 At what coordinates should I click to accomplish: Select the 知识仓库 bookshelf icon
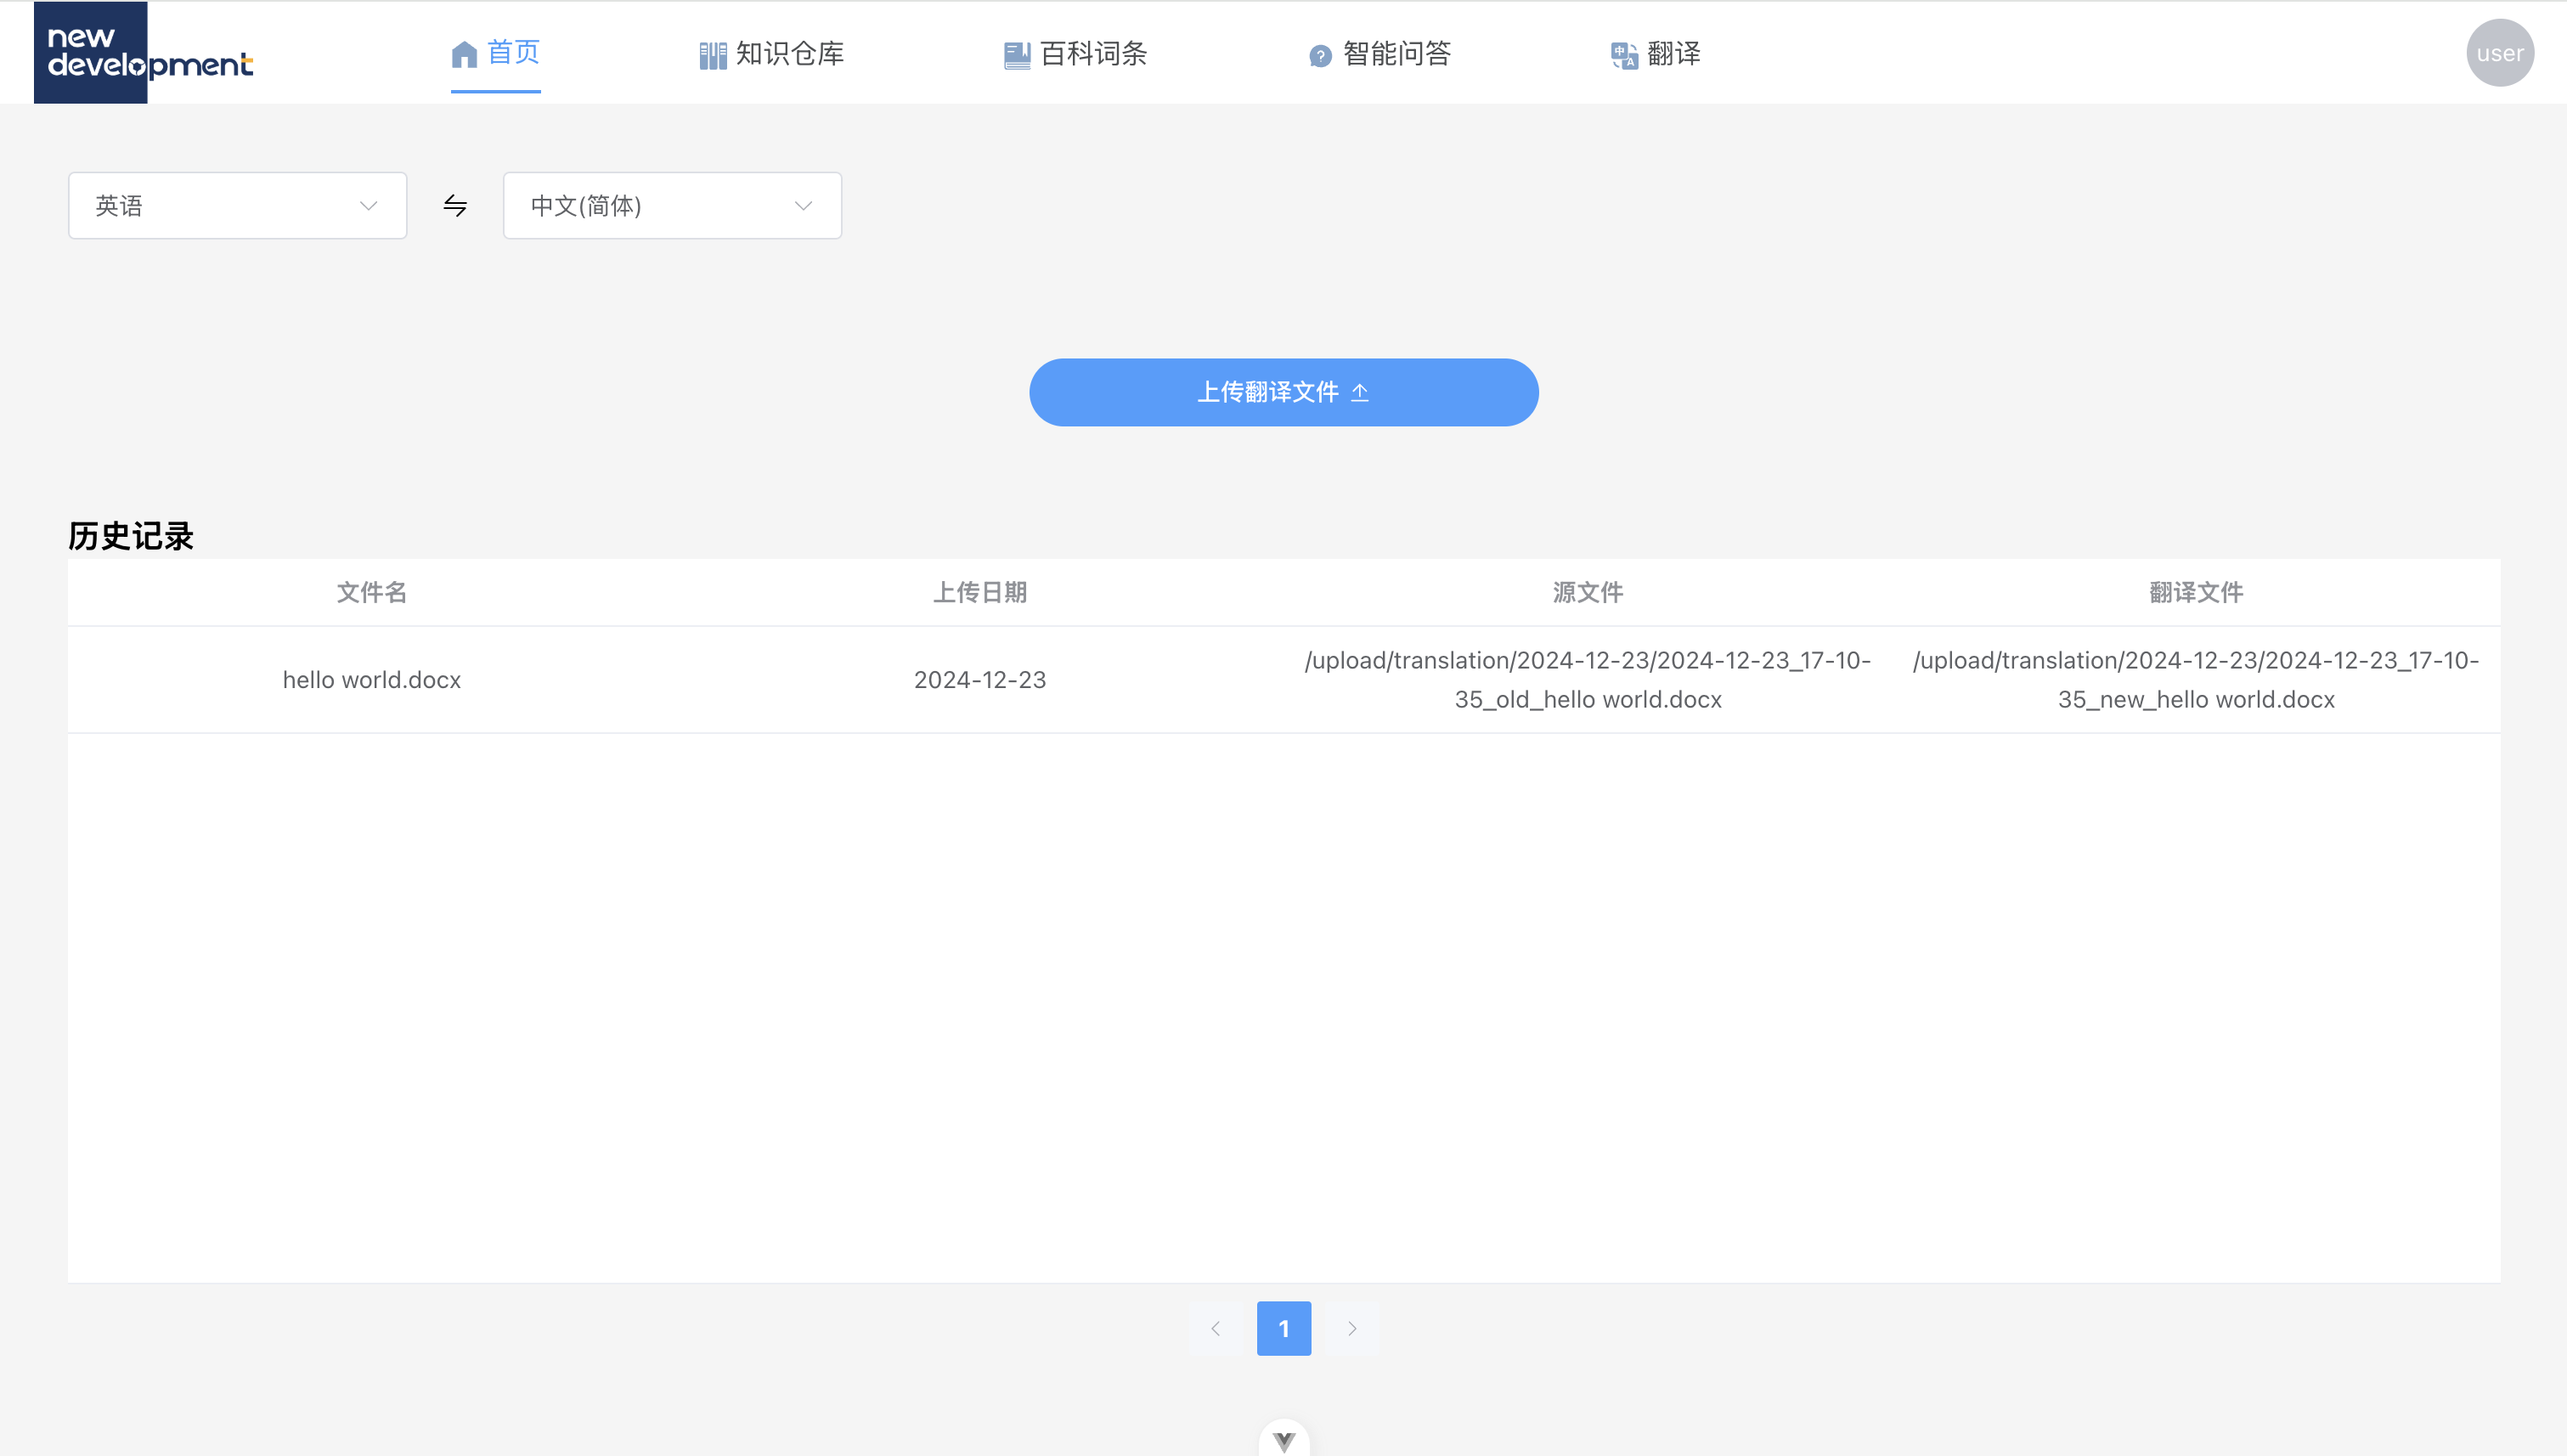[711, 54]
